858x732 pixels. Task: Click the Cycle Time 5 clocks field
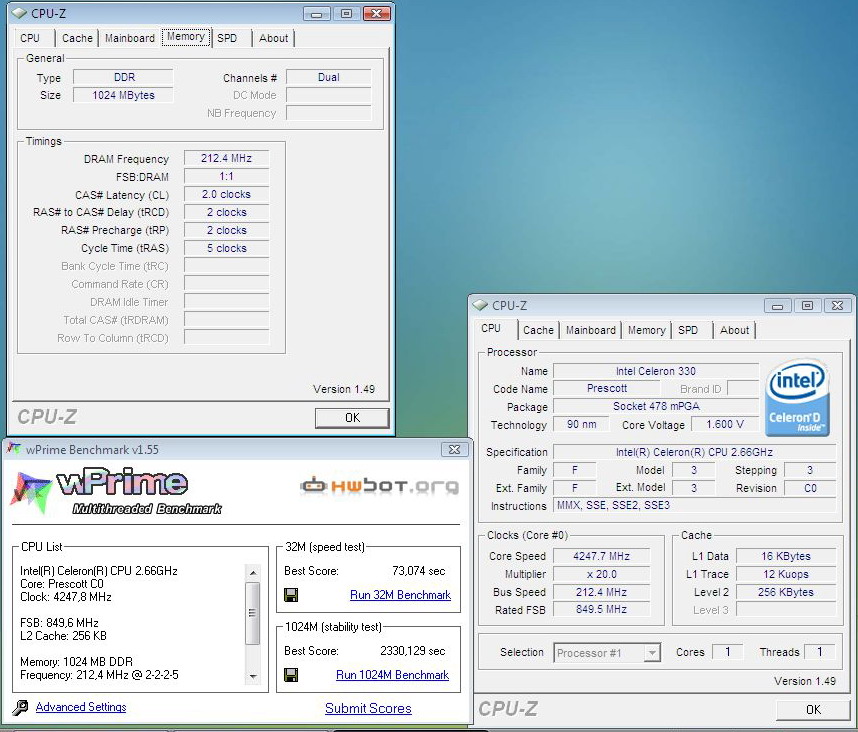coord(227,248)
